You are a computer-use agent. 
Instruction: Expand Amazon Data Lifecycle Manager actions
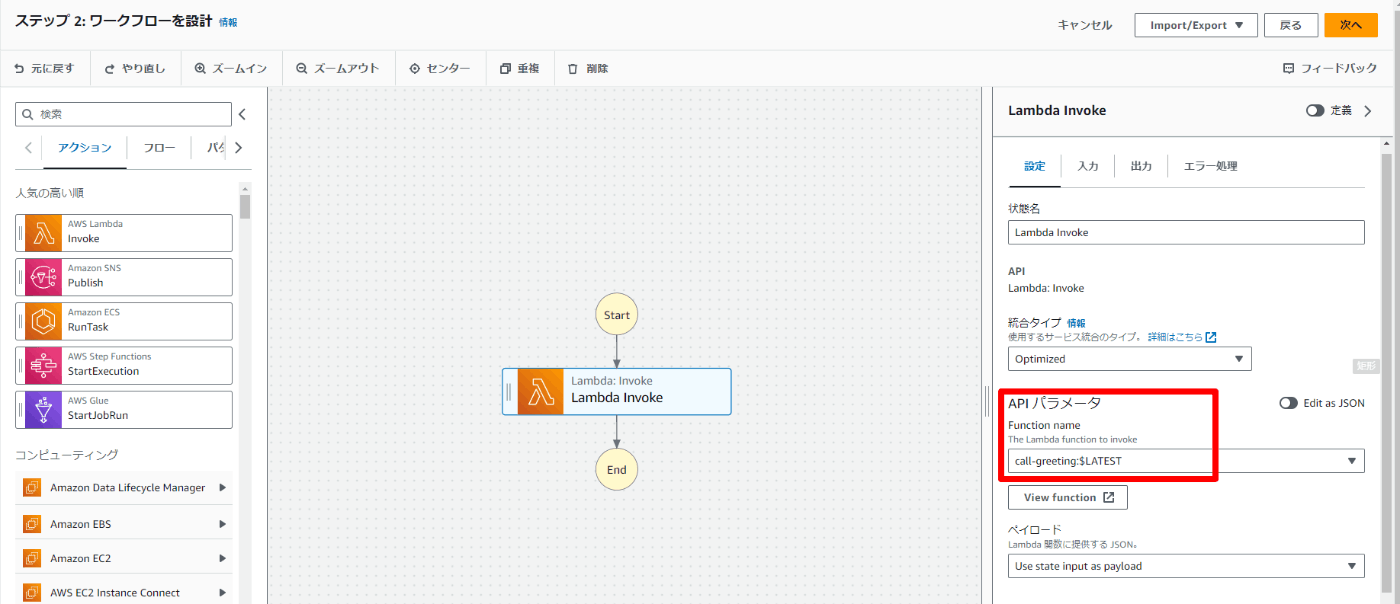[x=222, y=488]
